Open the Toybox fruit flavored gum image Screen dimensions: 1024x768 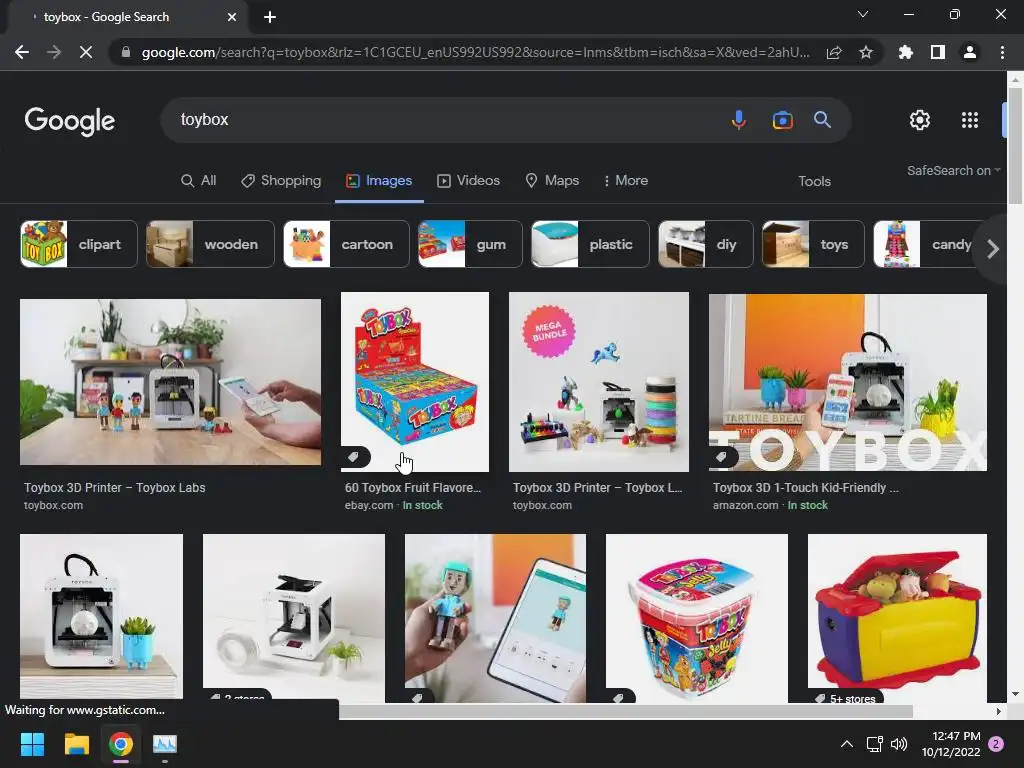click(x=415, y=382)
